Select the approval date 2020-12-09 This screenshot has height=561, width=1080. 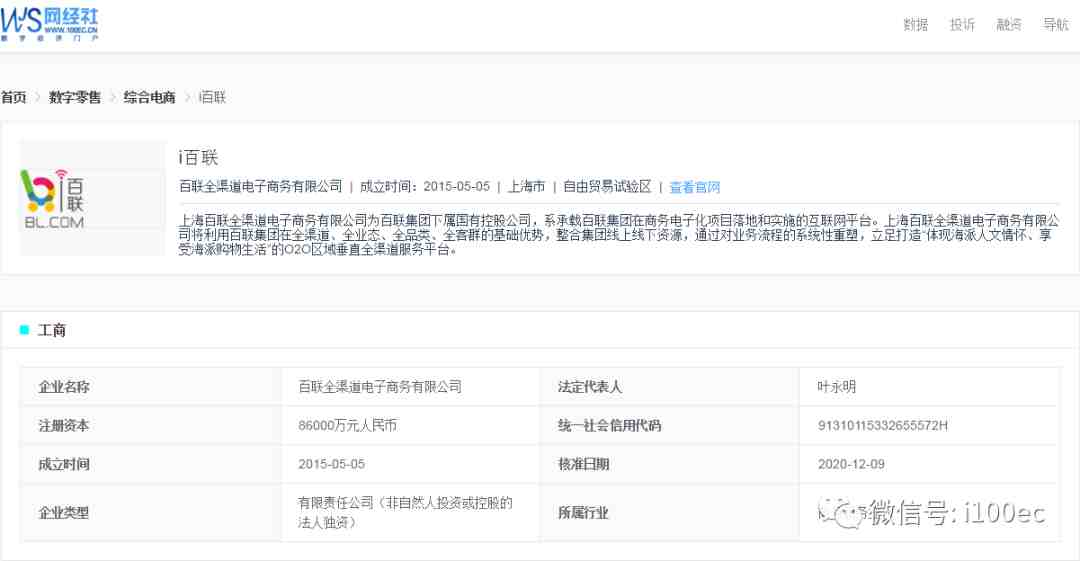coord(851,464)
